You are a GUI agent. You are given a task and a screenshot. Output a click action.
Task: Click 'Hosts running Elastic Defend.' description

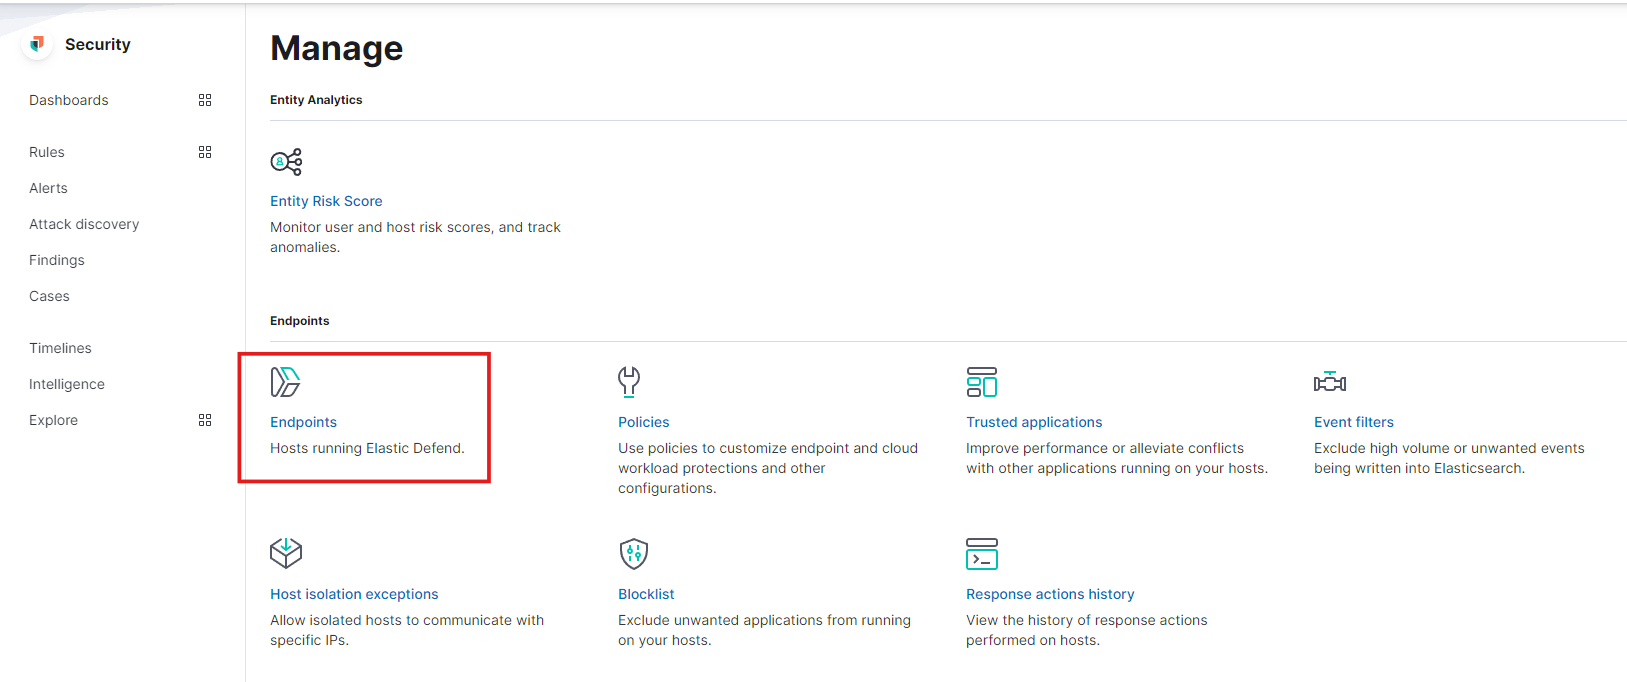click(367, 448)
